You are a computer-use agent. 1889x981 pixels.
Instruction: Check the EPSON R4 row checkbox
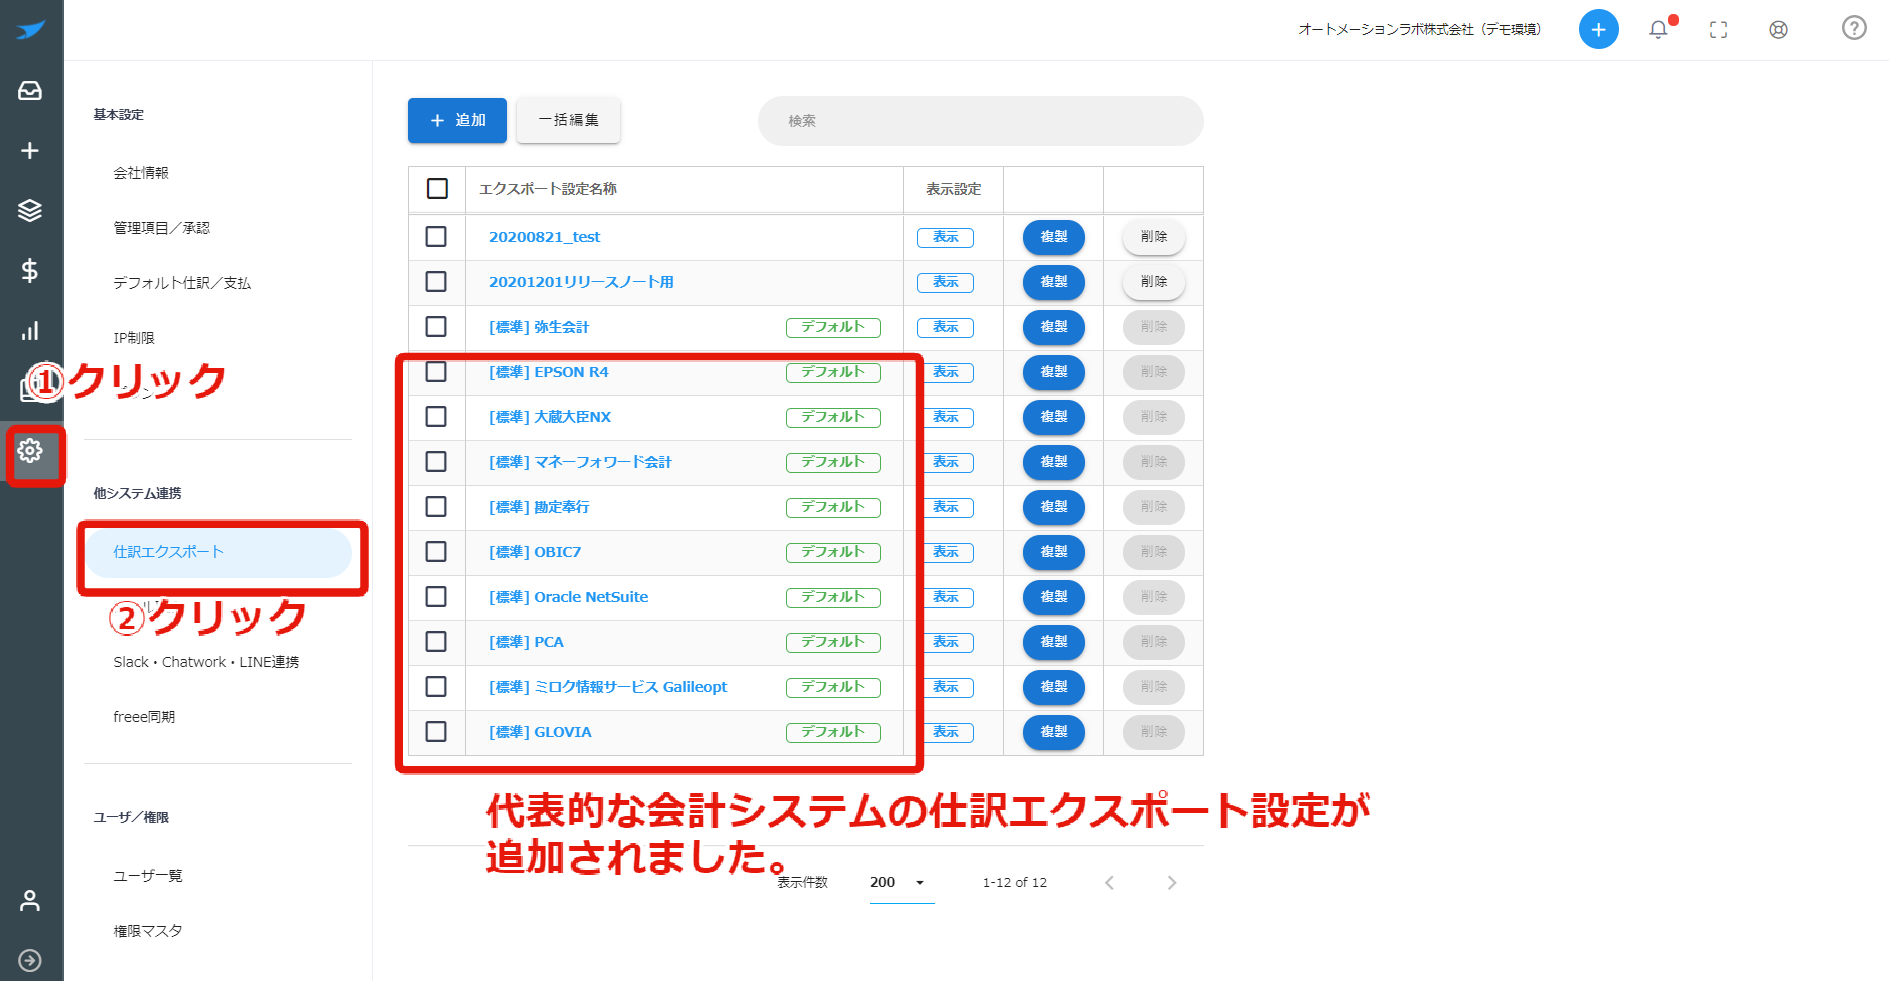[x=436, y=372]
